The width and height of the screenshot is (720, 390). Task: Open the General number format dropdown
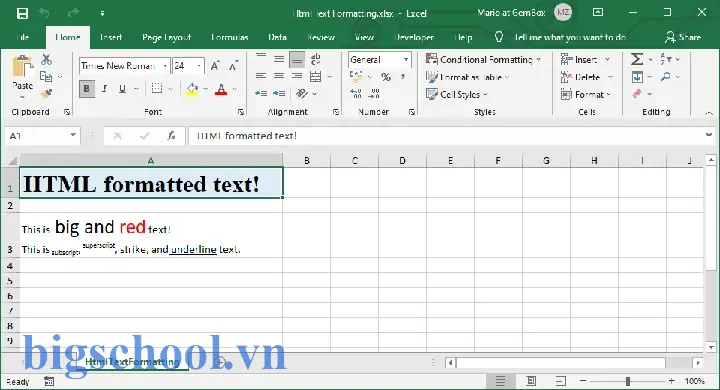[379, 60]
